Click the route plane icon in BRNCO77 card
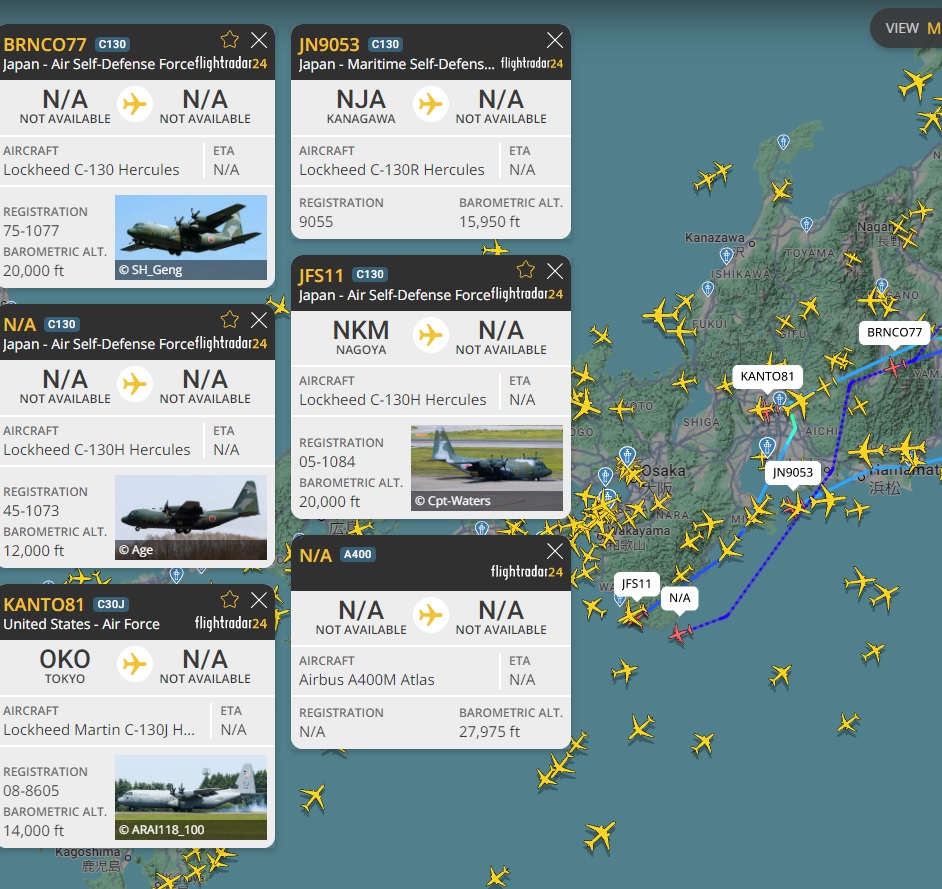The height and width of the screenshot is (889, 942). point(135,105)
